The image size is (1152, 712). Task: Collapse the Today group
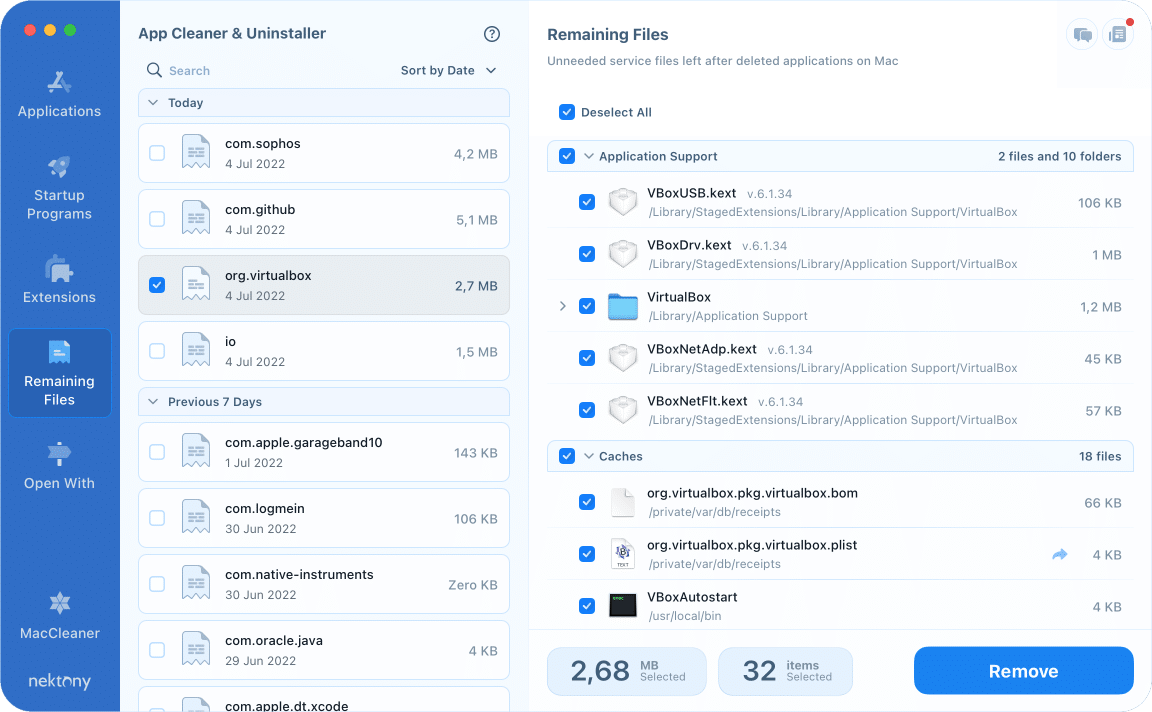coord(153,103)
